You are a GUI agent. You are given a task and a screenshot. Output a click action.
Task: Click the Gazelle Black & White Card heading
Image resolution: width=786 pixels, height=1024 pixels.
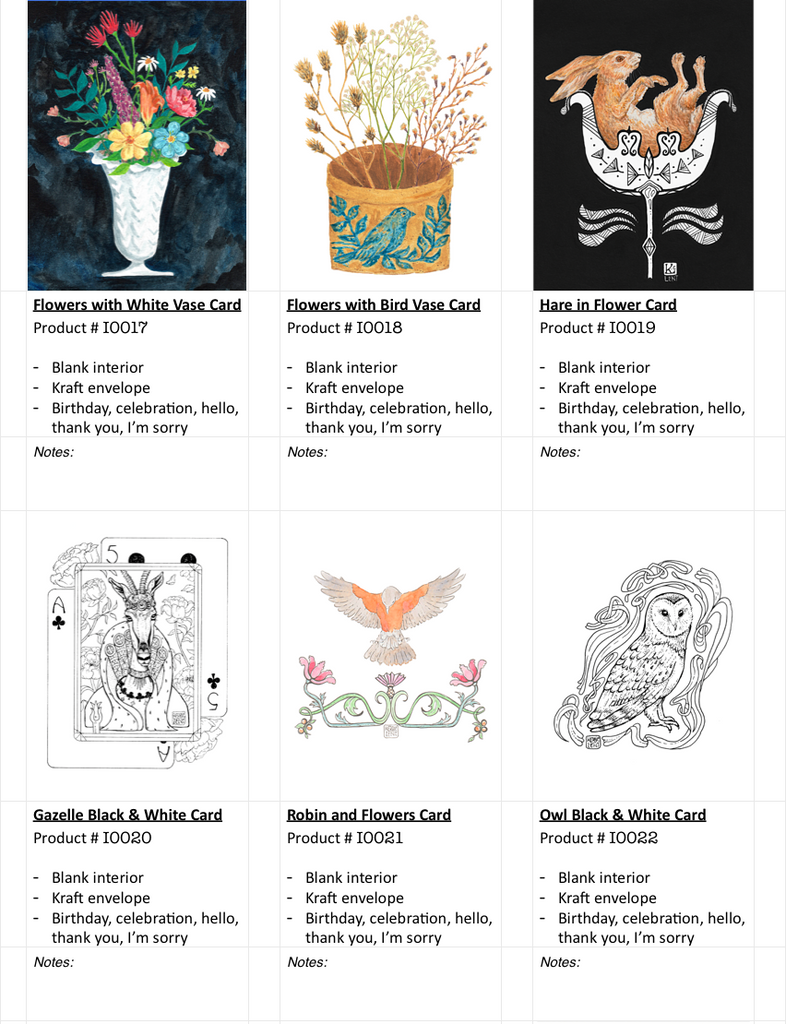(x=128, y=815)
